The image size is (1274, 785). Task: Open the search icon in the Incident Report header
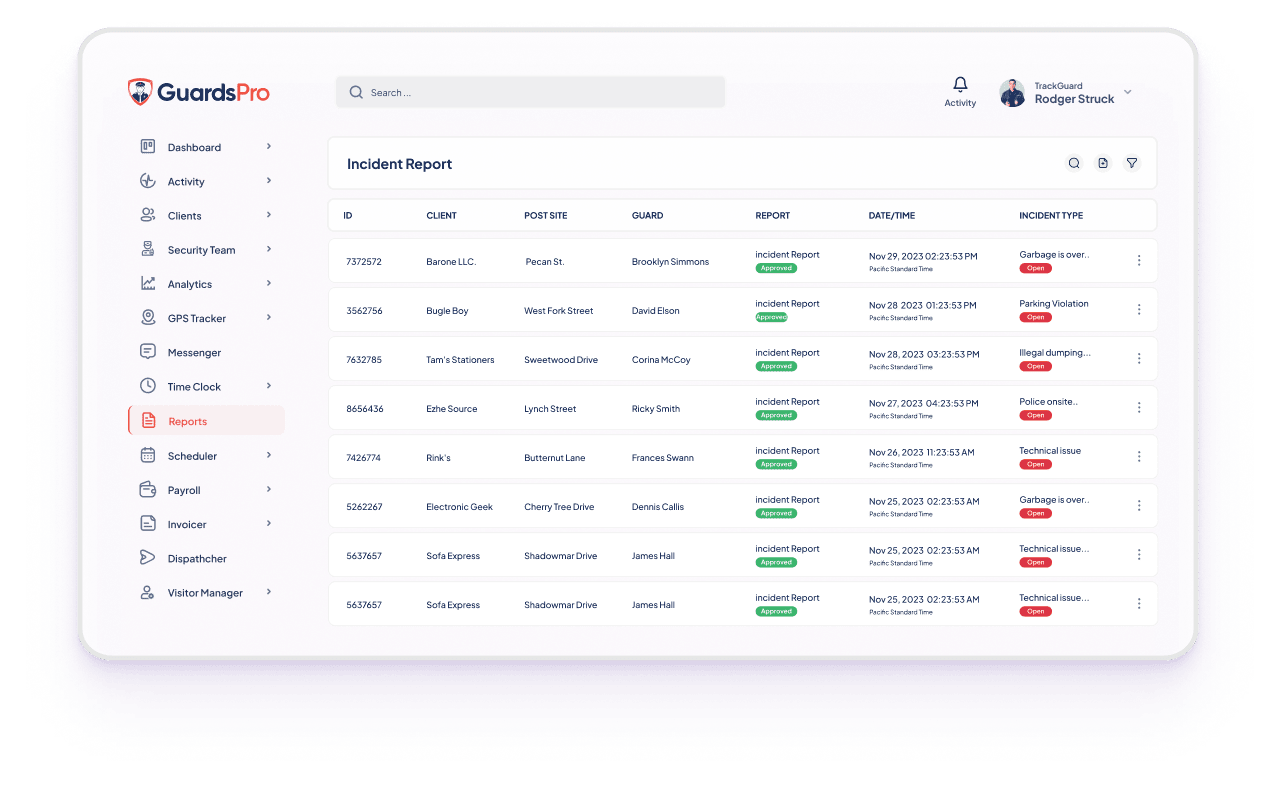(x=1074, y=162)
